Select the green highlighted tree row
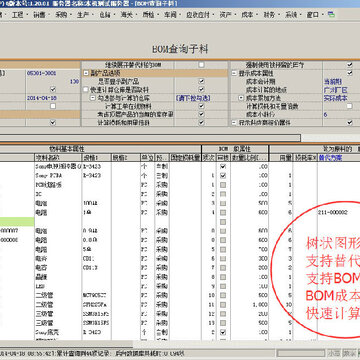This screenshot has width=360, height=360. coord(17,221)
